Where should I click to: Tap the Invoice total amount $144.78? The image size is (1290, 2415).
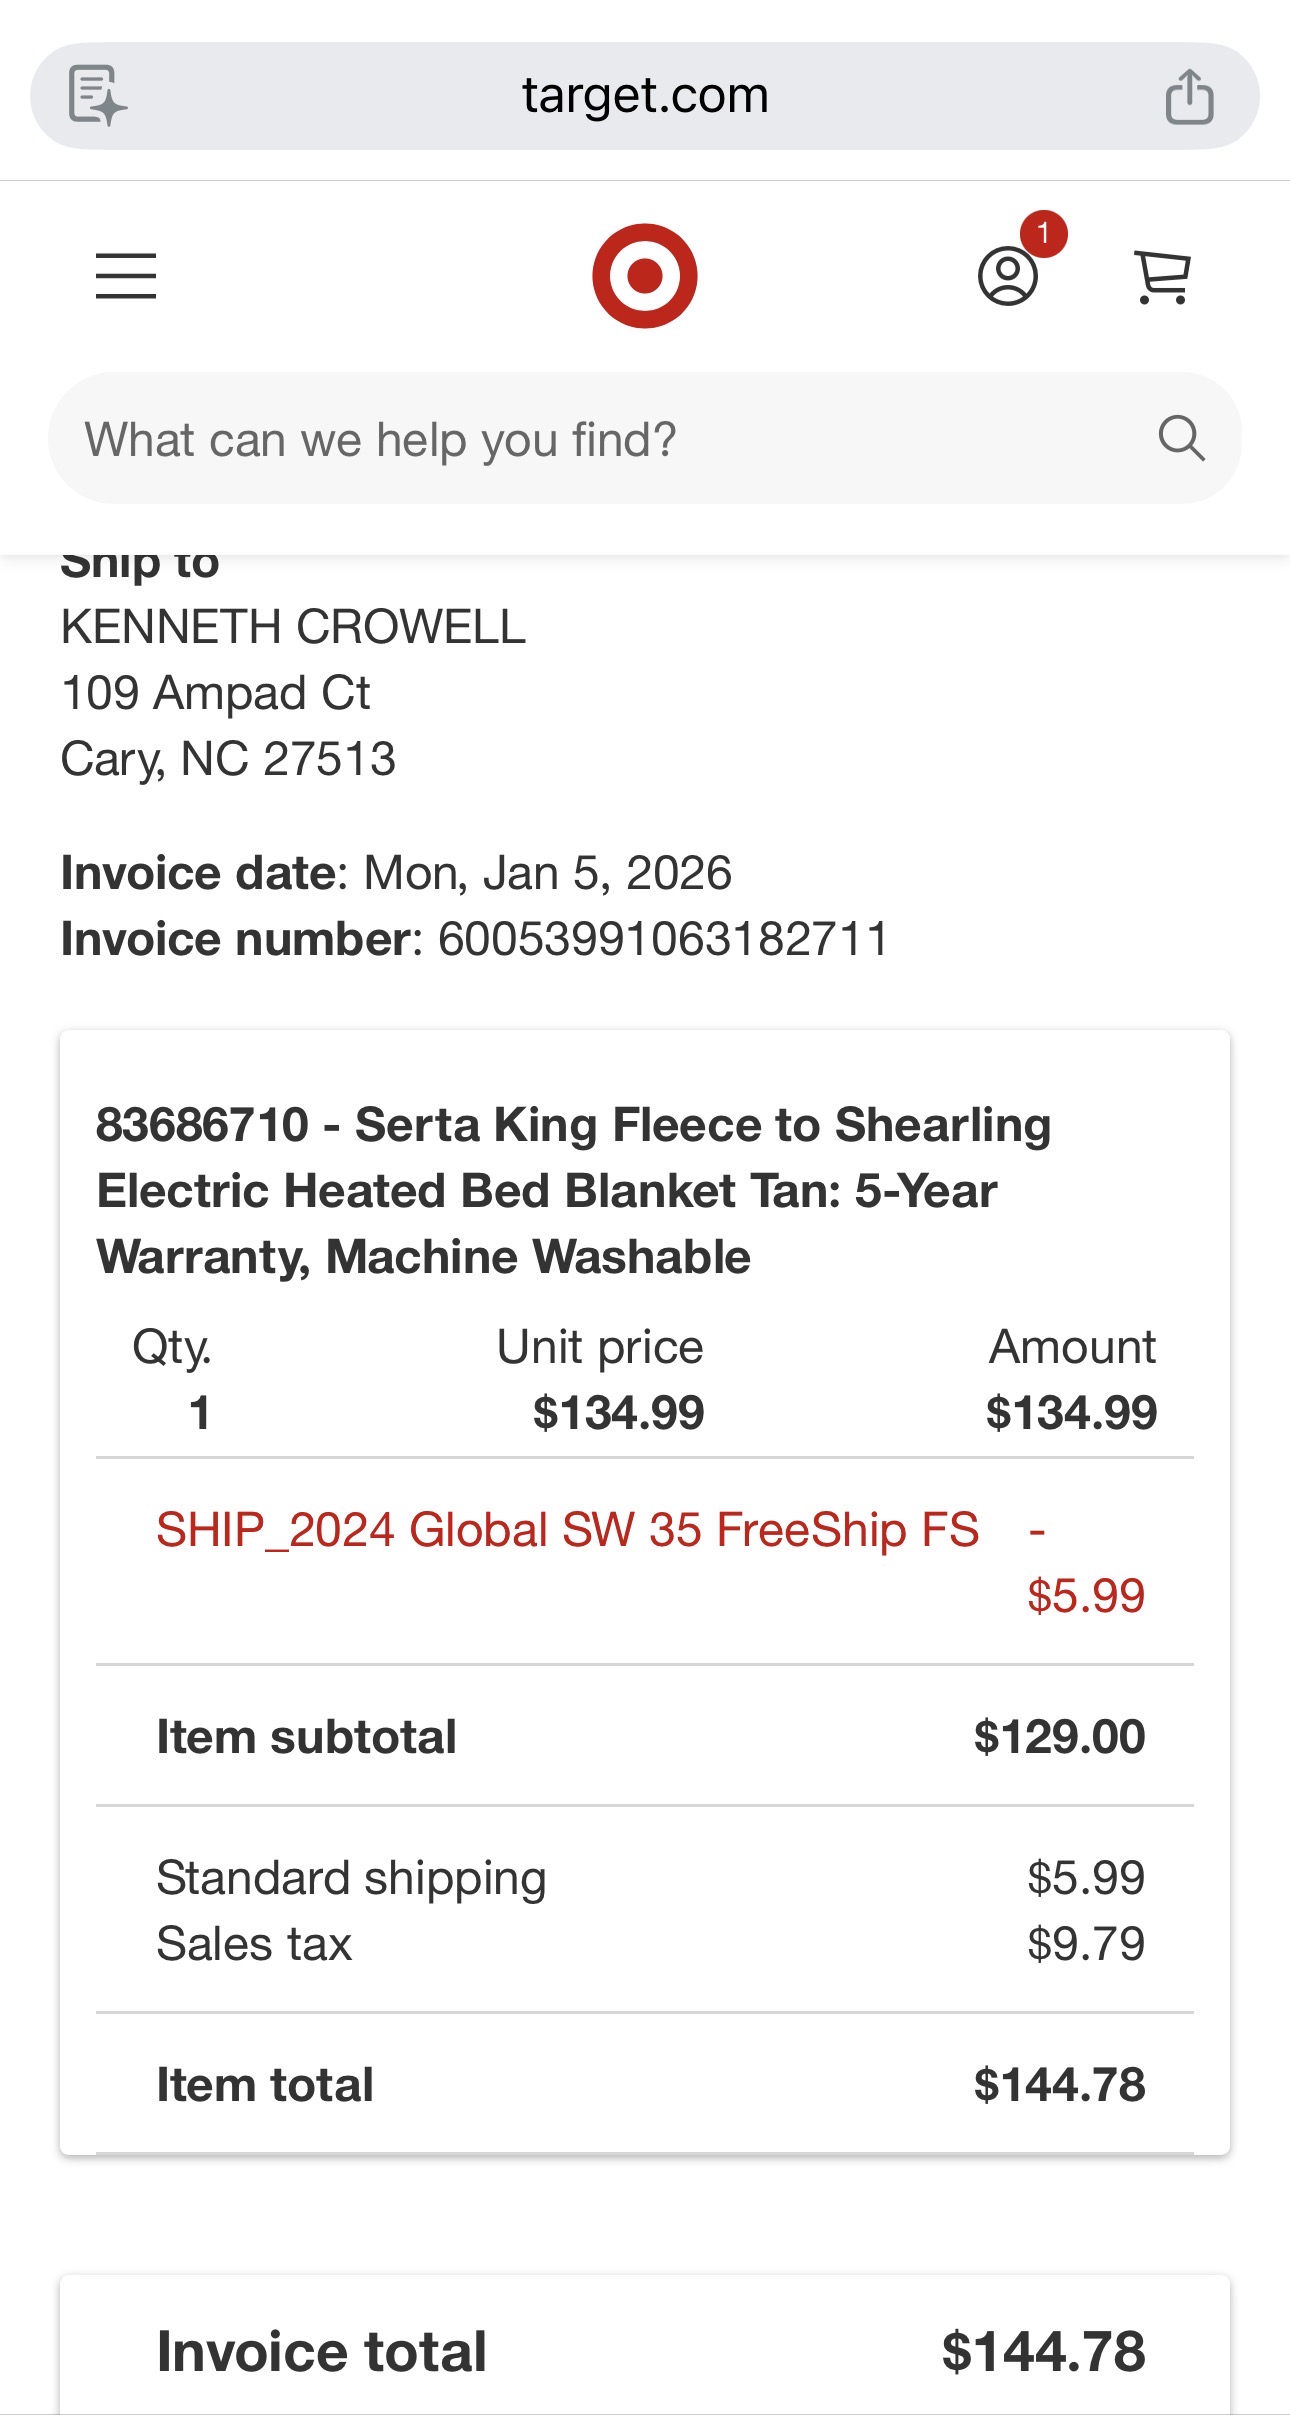click(x=1043, y=2351)
